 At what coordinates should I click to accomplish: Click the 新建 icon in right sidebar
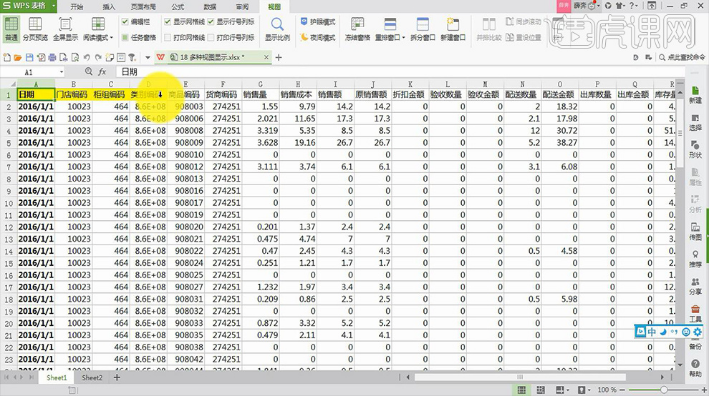tap(695, 95)
